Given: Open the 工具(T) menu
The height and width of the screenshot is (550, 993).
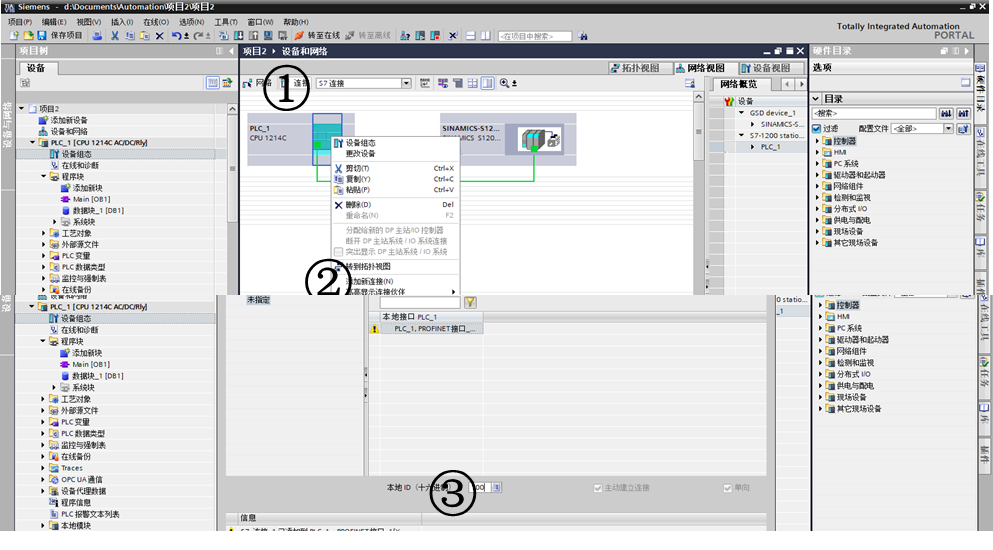Looking at the screenshot, I should click(x=225, y=22).
